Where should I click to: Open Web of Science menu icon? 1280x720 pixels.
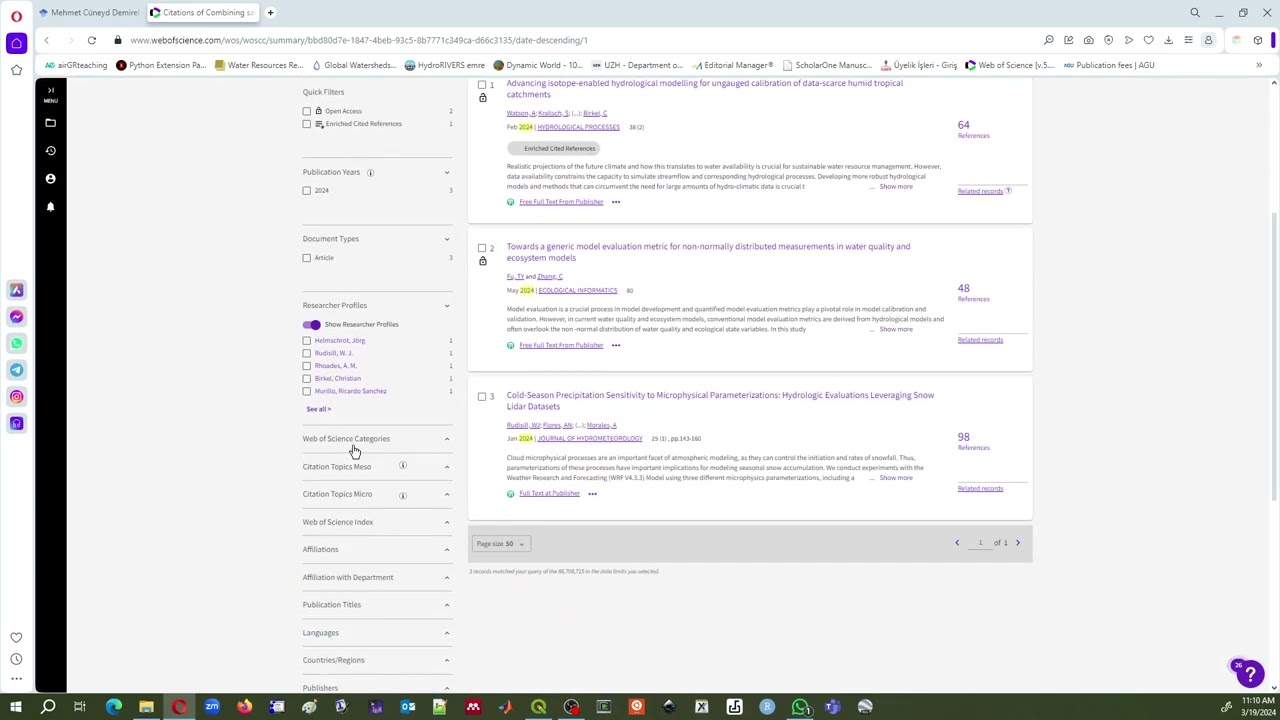tap(50, 93)
